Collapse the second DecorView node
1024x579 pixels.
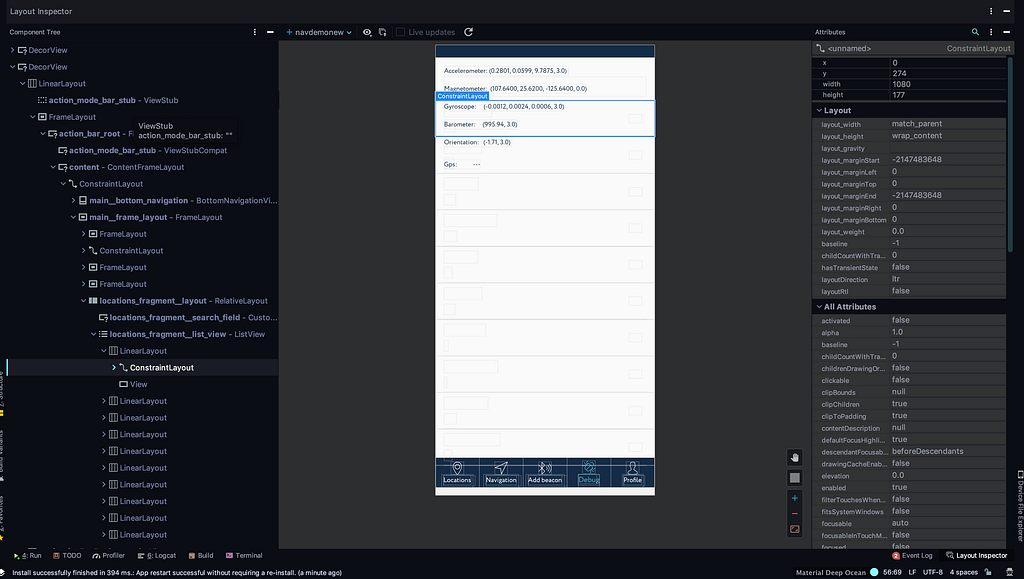[x=12, y=67]
